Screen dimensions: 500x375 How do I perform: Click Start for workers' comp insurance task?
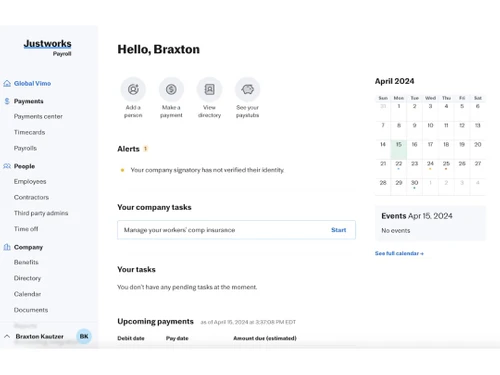click(338, 230)
